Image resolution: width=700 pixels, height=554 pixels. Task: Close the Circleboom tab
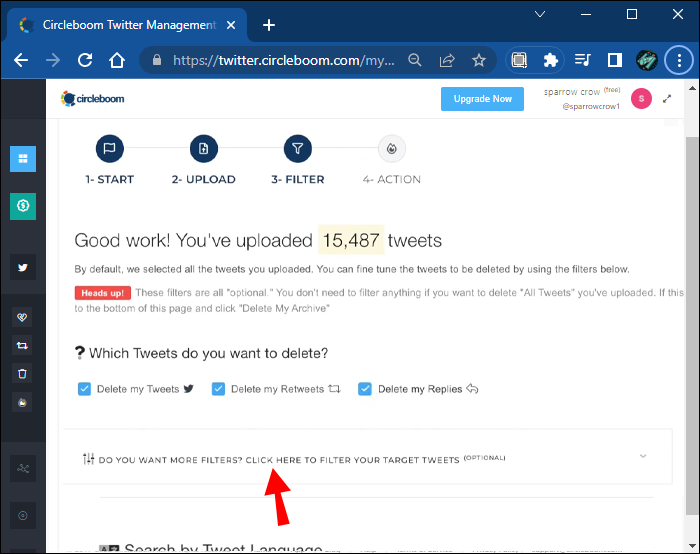[231, 25]
